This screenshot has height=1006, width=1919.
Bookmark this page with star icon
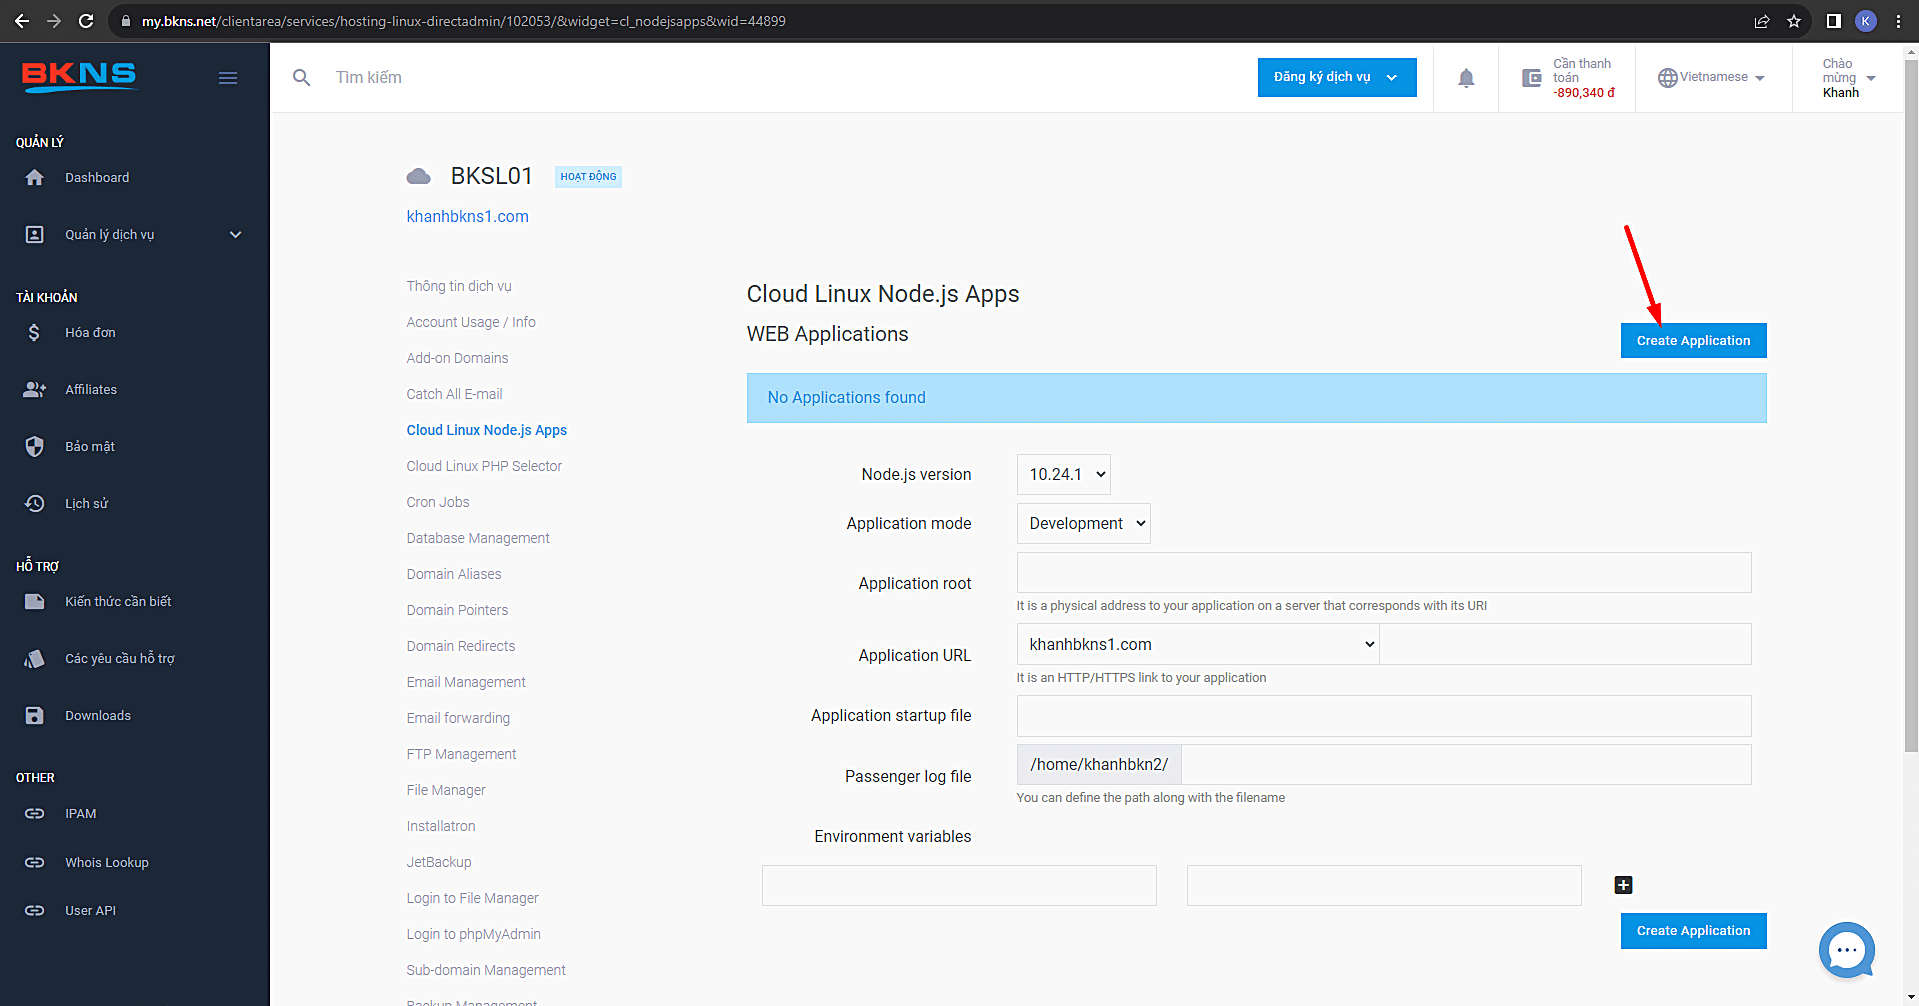pos(1794,21)
